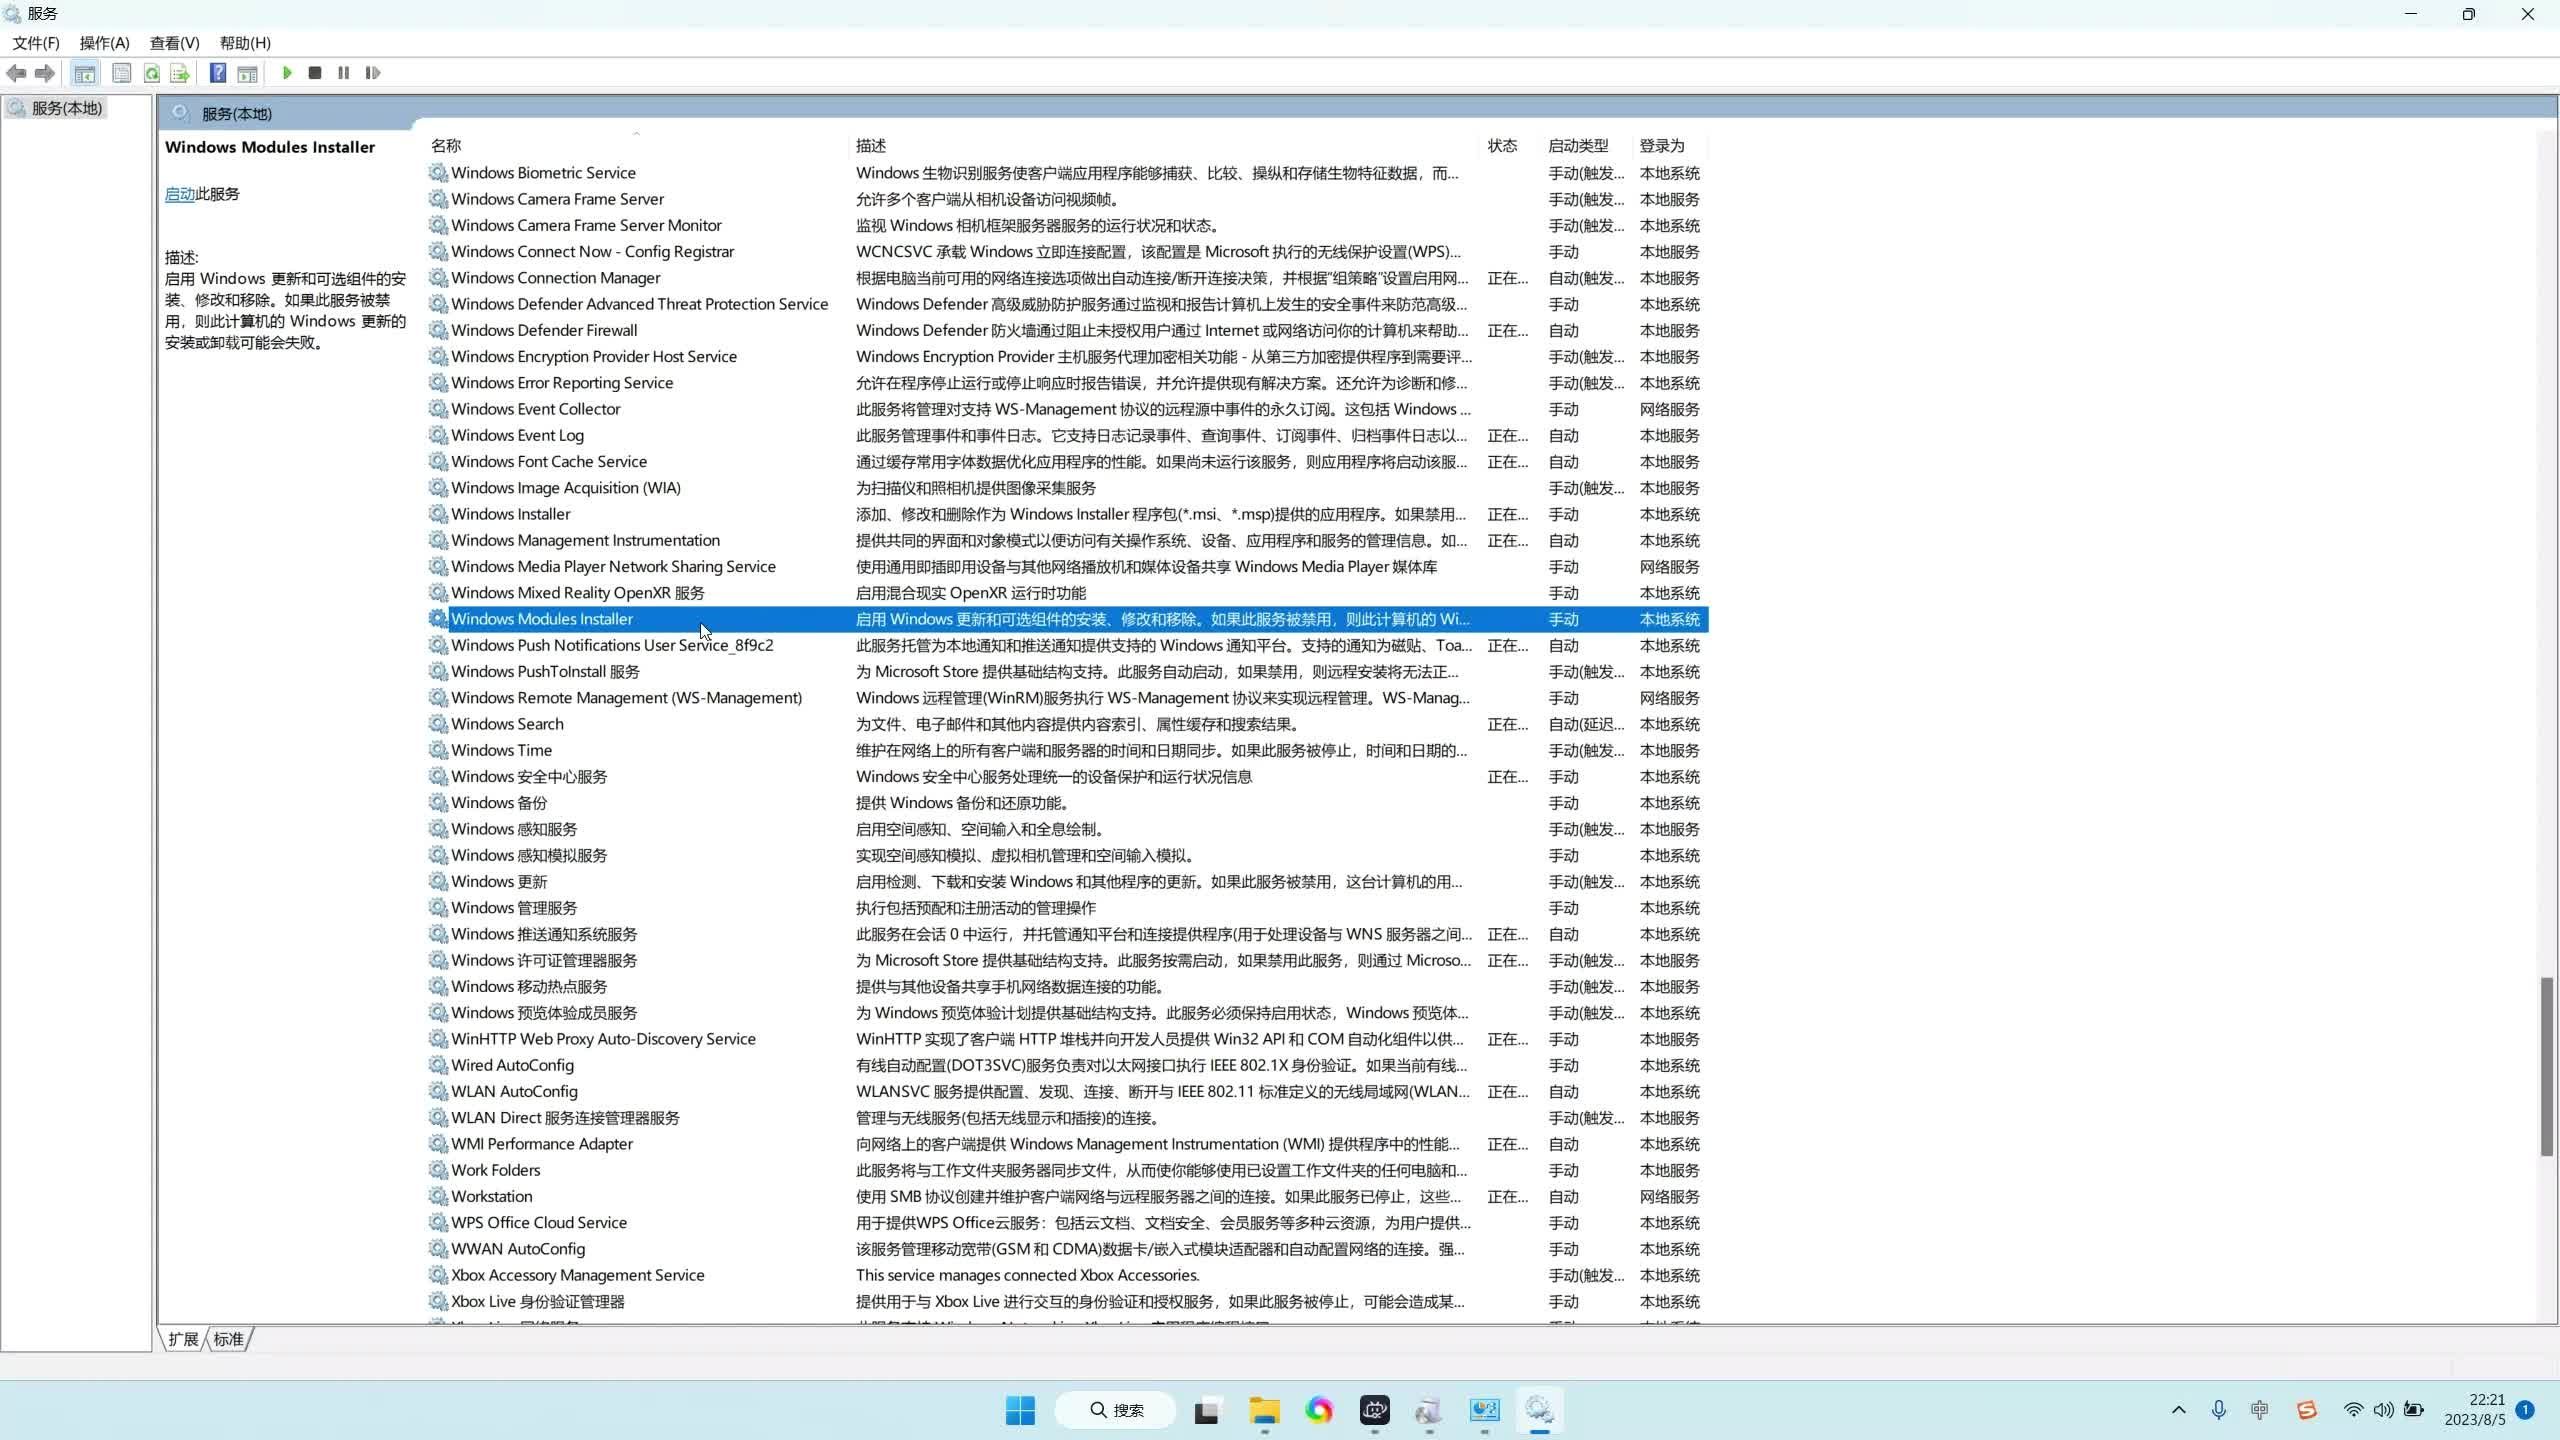The image size is (2560, 1440).
Task: Open Help via the blue question mark icon
Action: point(218,73)
